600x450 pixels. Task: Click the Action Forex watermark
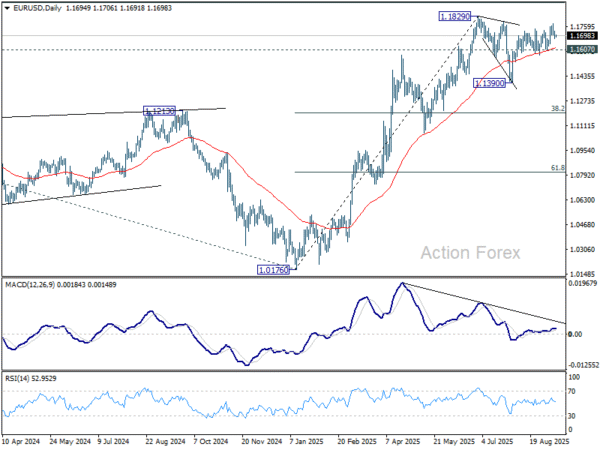470,253
